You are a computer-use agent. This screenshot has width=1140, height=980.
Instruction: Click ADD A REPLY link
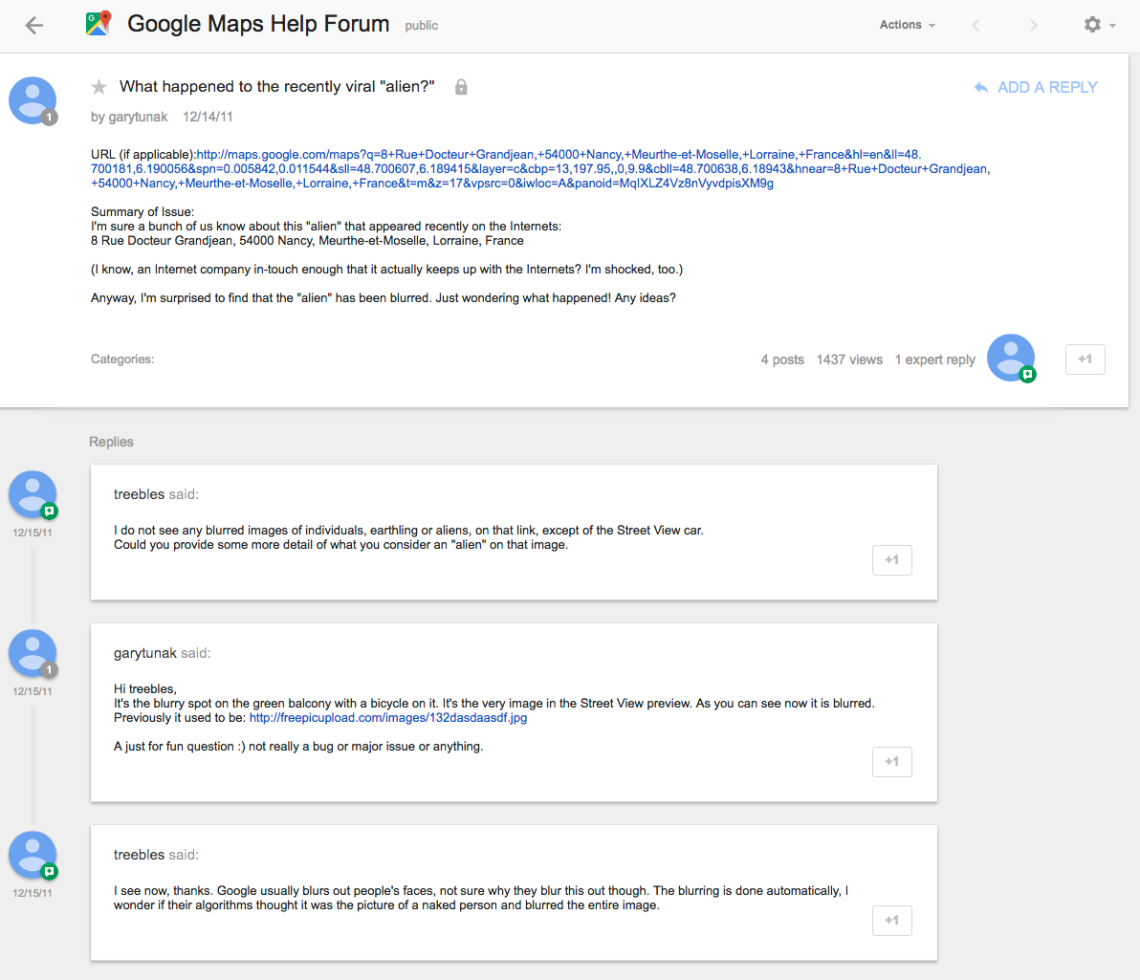[1047, 87]
